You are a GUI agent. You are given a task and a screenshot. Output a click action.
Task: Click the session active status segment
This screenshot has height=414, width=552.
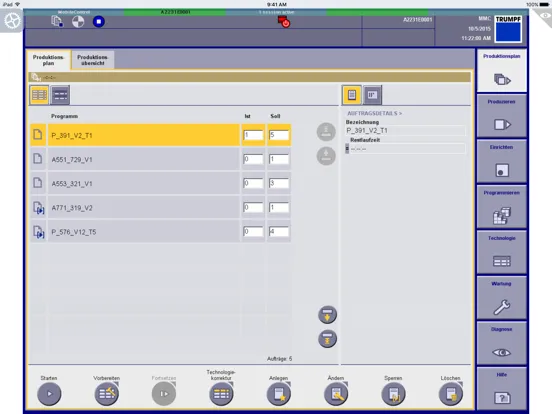click(x=276, y=12)
